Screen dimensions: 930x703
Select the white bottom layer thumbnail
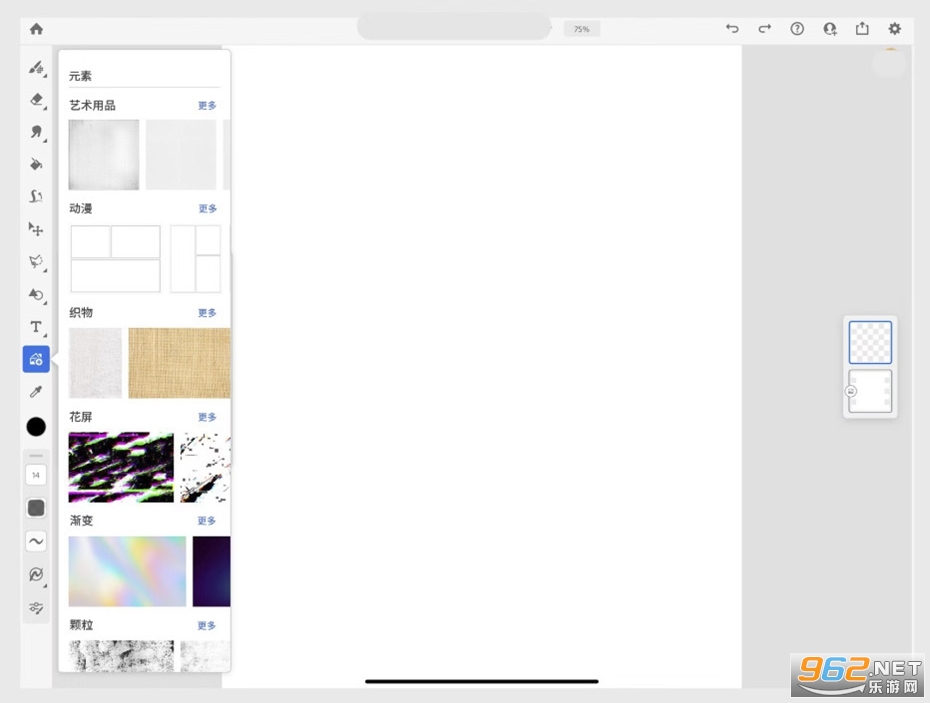(870, 391)
